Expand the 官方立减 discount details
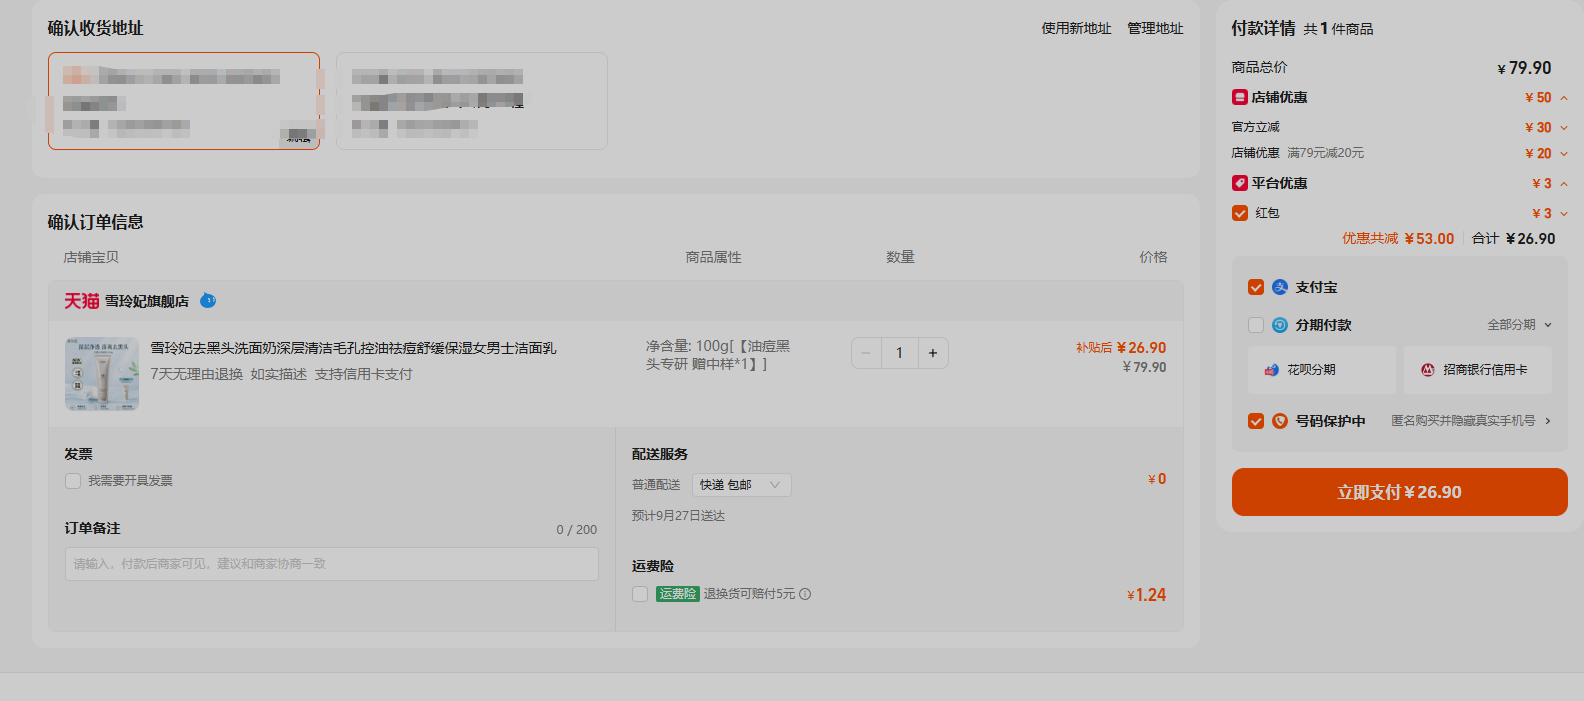This screenshot has width=1584, height=701. click(x=1564, y=128)
